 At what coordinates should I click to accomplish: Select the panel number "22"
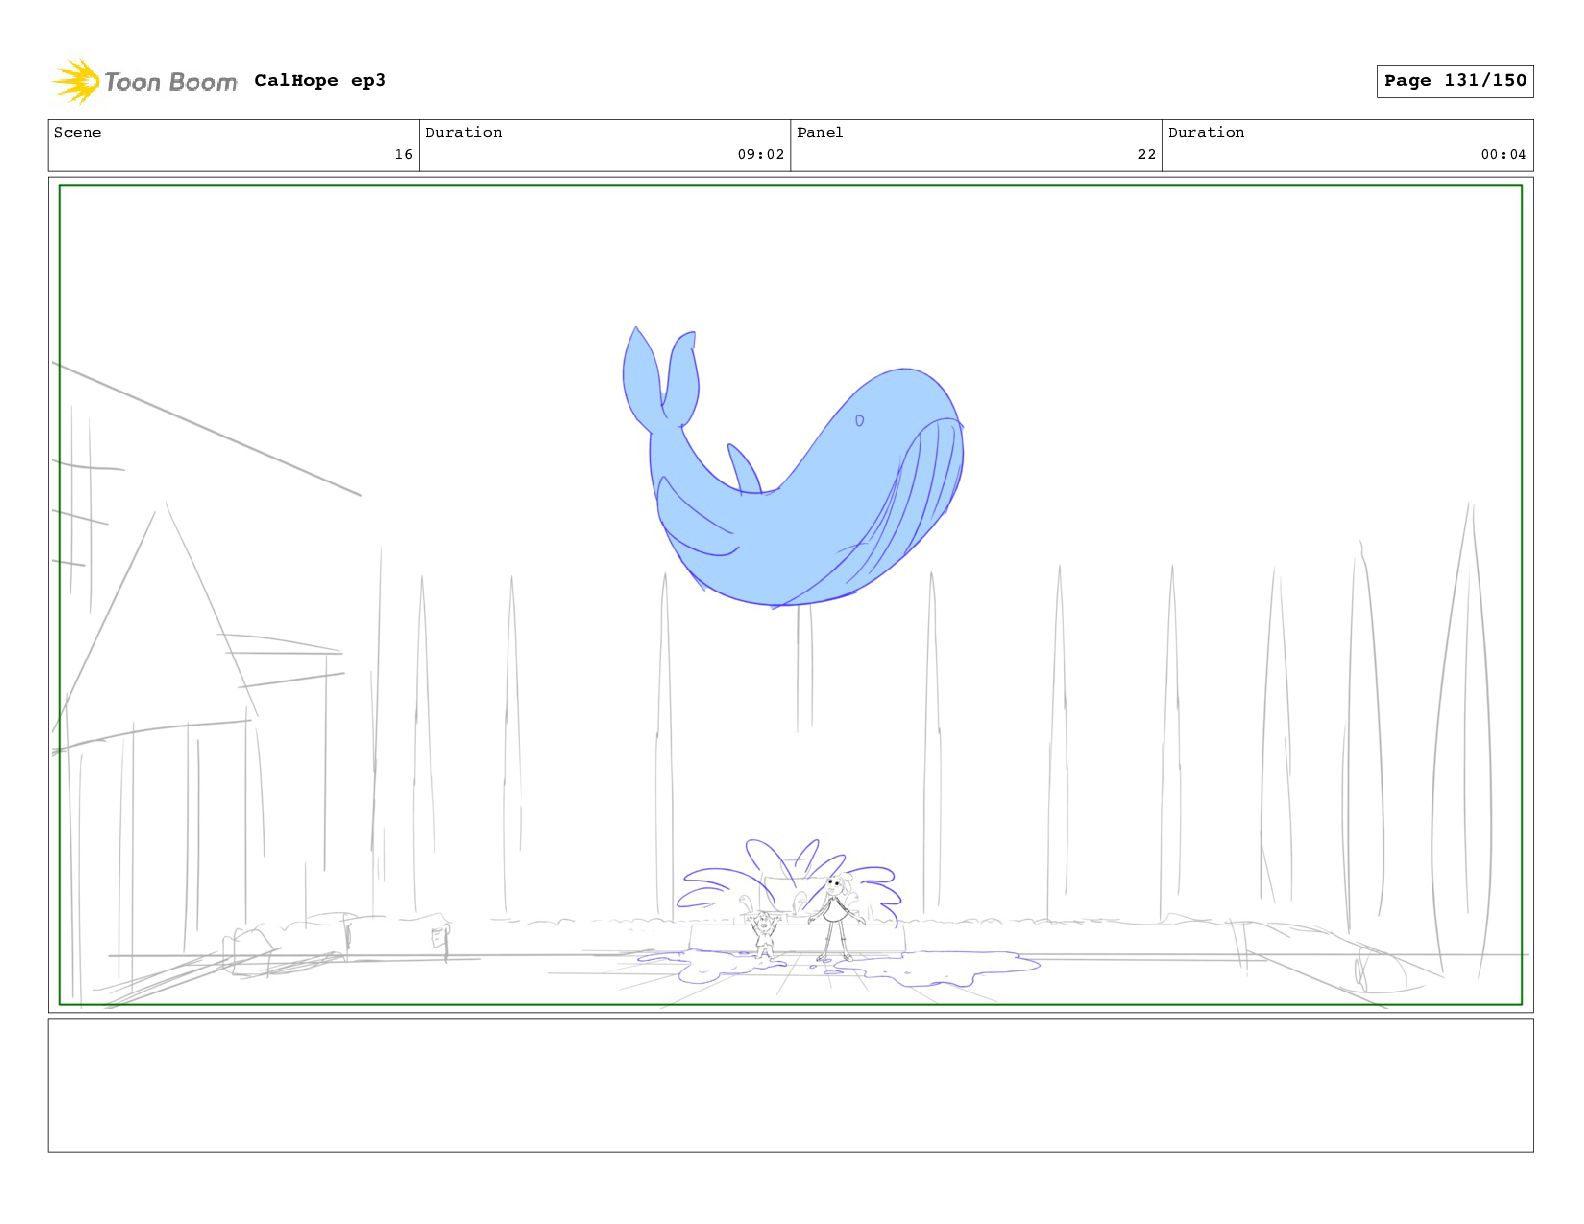(1146, 154)
